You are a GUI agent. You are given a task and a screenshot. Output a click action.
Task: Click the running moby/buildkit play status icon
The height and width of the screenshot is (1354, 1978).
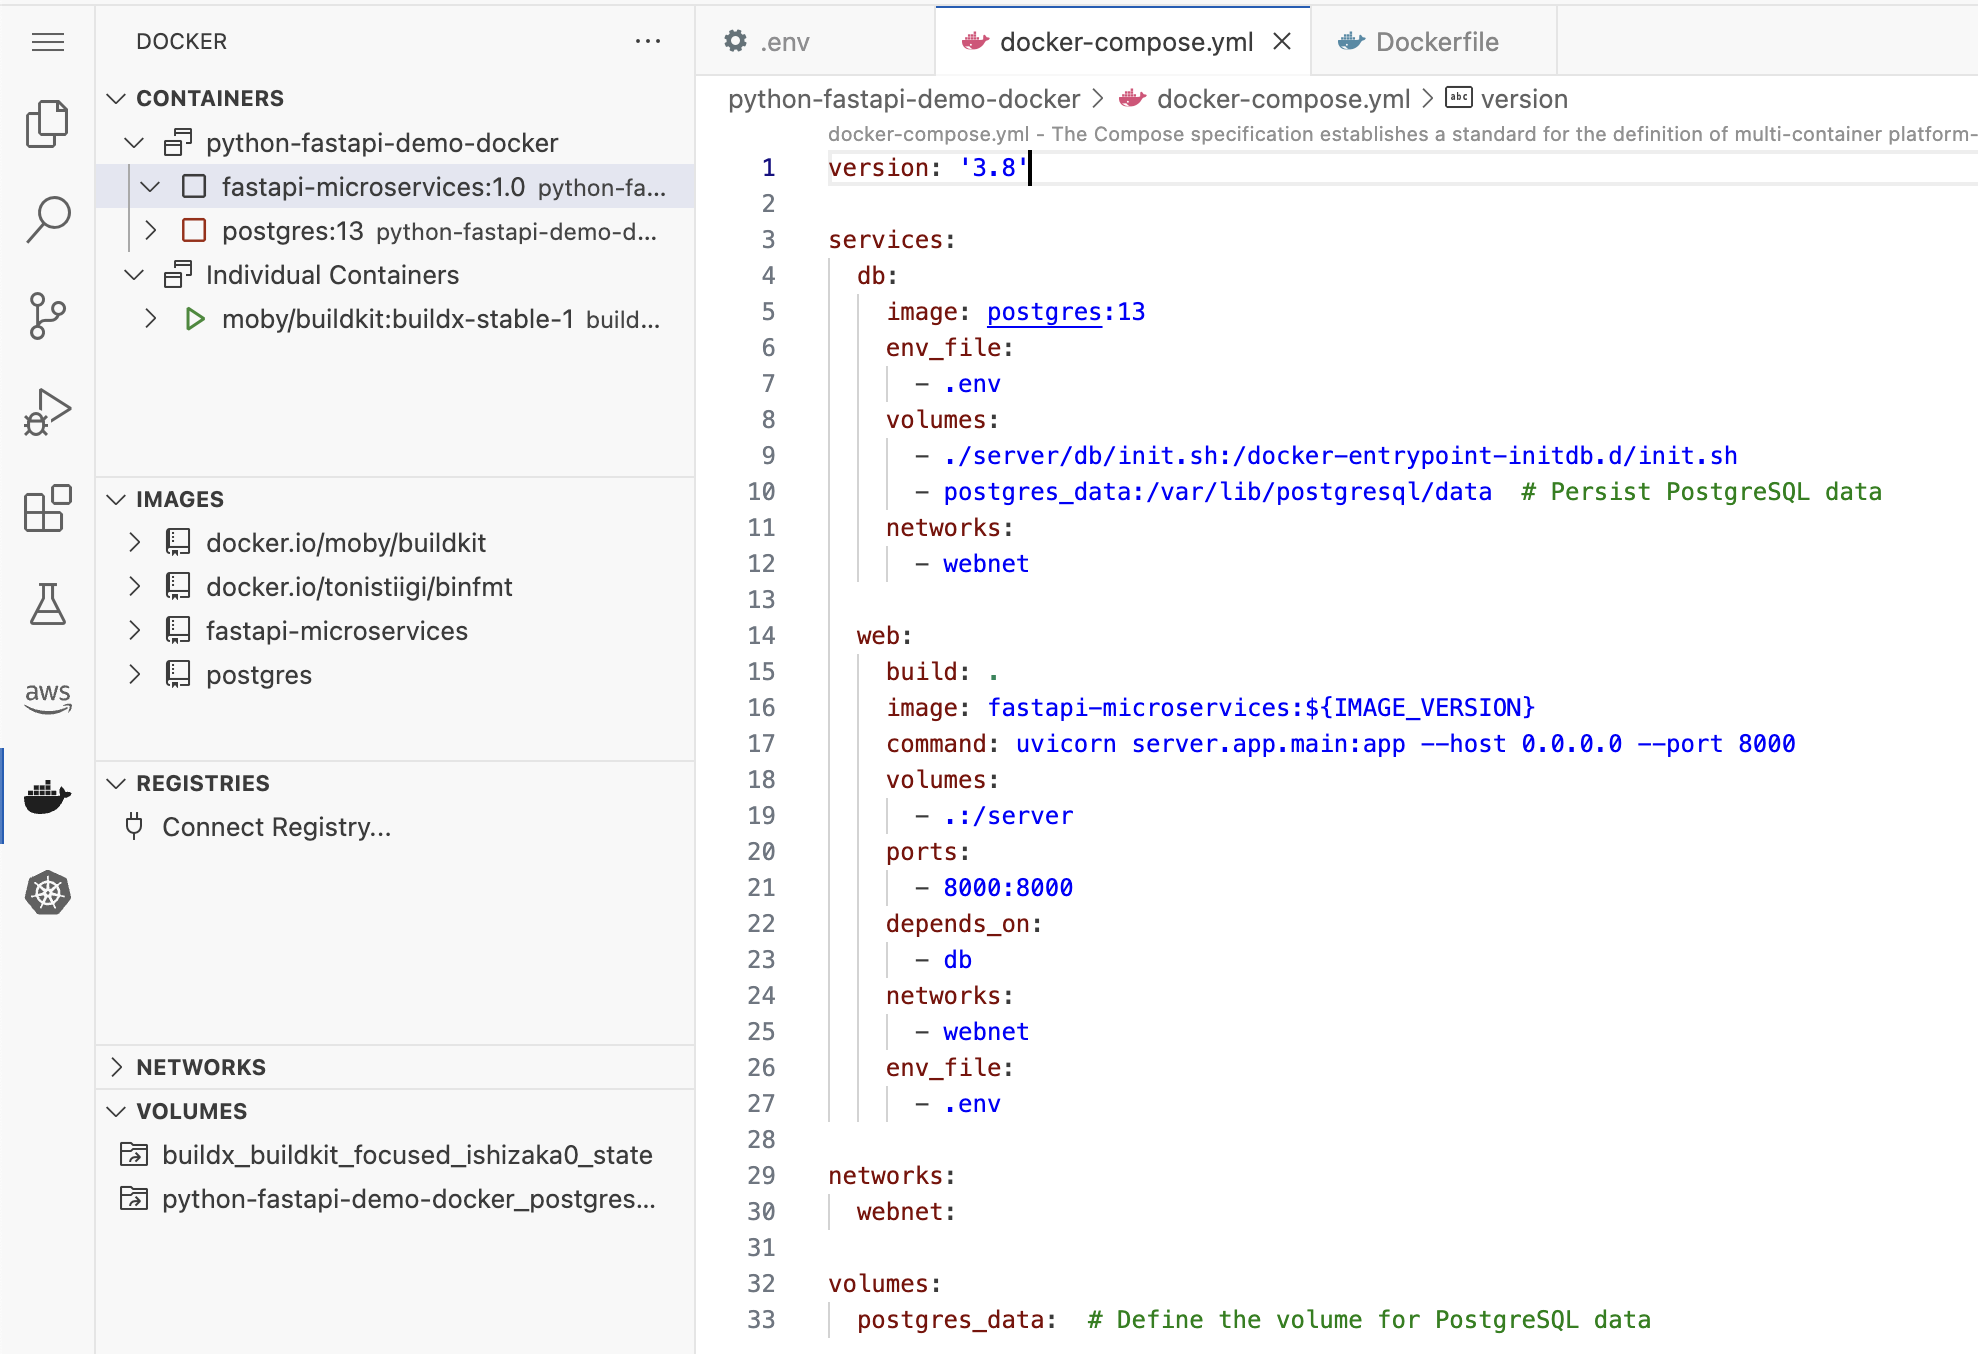tap(195, 319)
